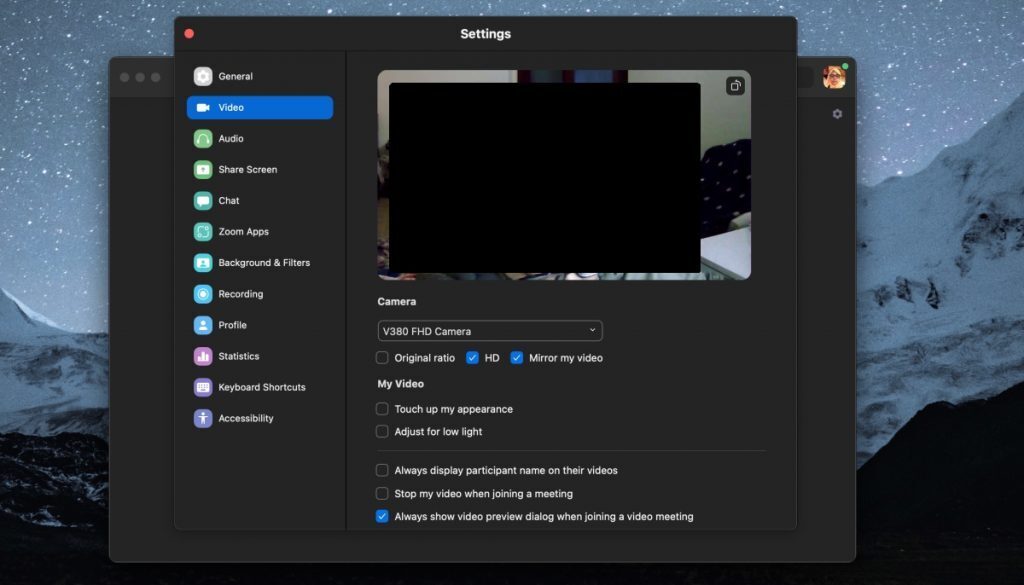The width and height of the screenshot is (1024, 585).
Task: Disable HD video quality
Action: pos(472,357)
